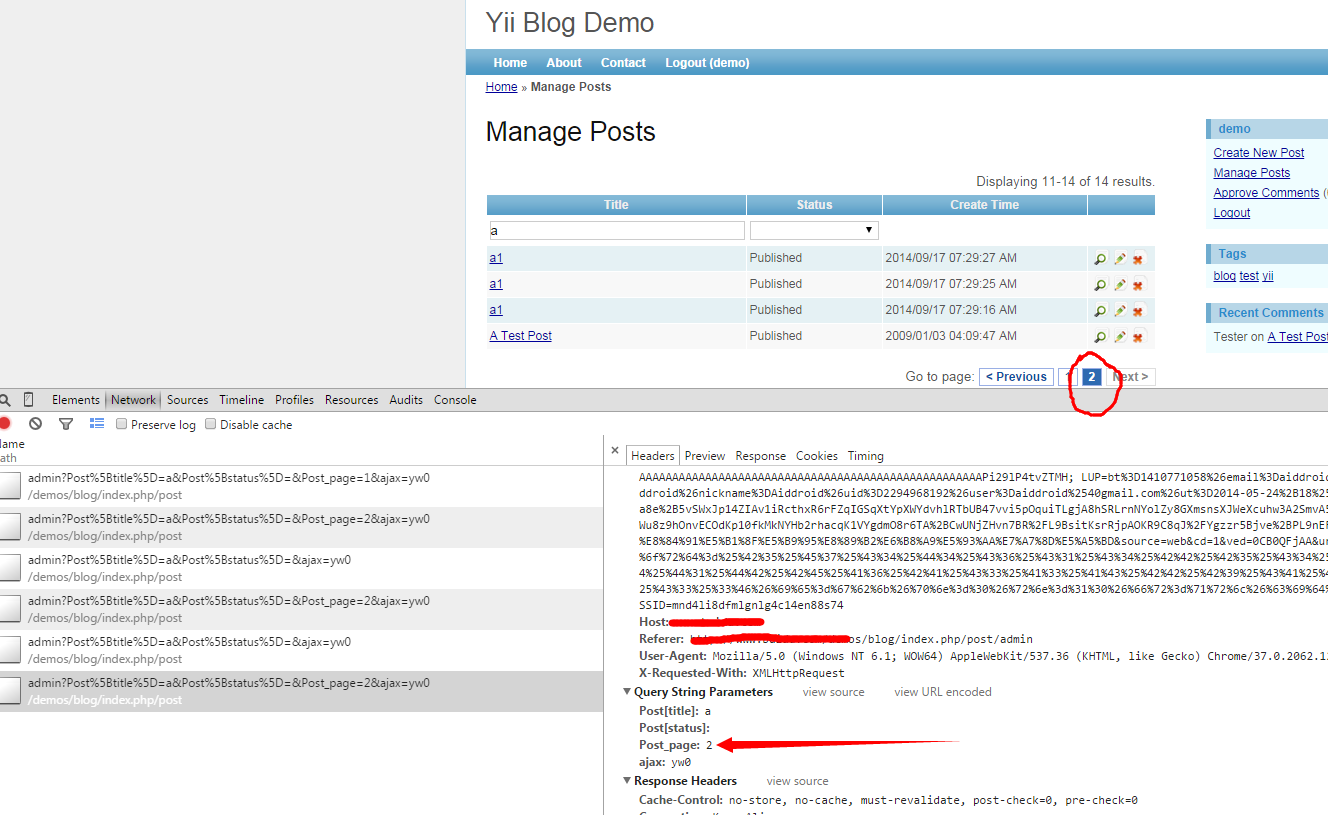
Task: Enable the Preserve log checkbox
Action: coord(121,424)
